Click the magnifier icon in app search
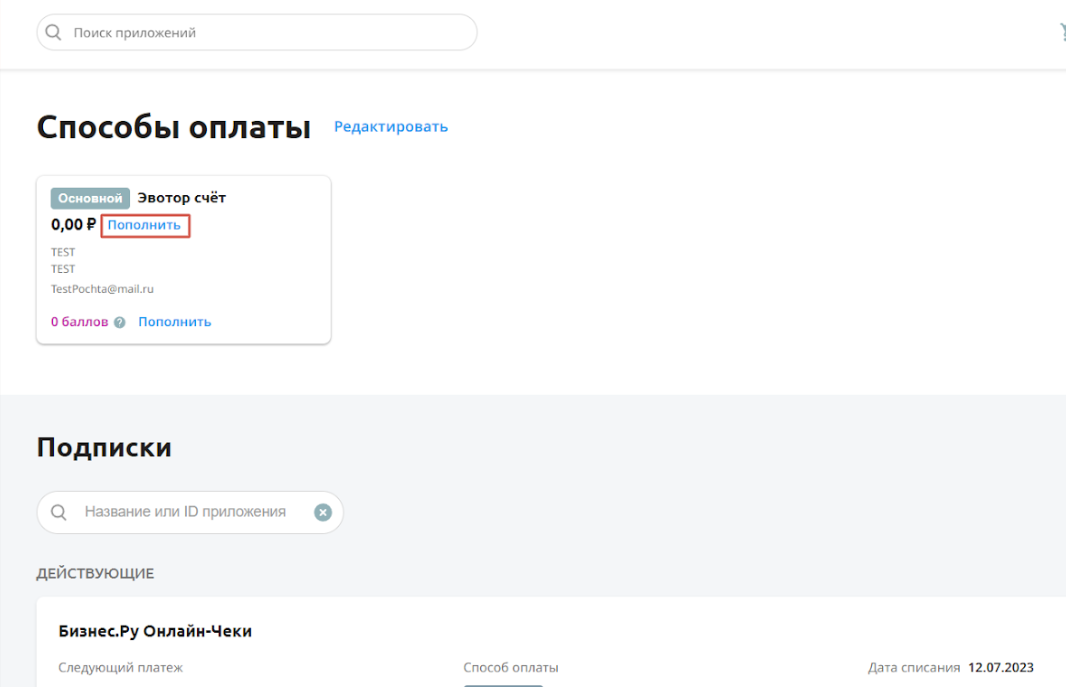Viewport: 1066px width, 687px height. click(53, 32)
